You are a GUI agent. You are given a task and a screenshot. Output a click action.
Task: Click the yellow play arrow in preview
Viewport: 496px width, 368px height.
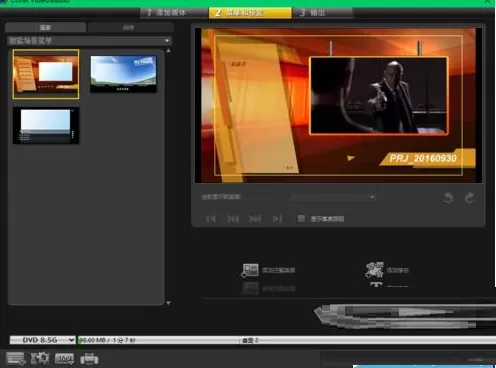click(x=351, y=158)
